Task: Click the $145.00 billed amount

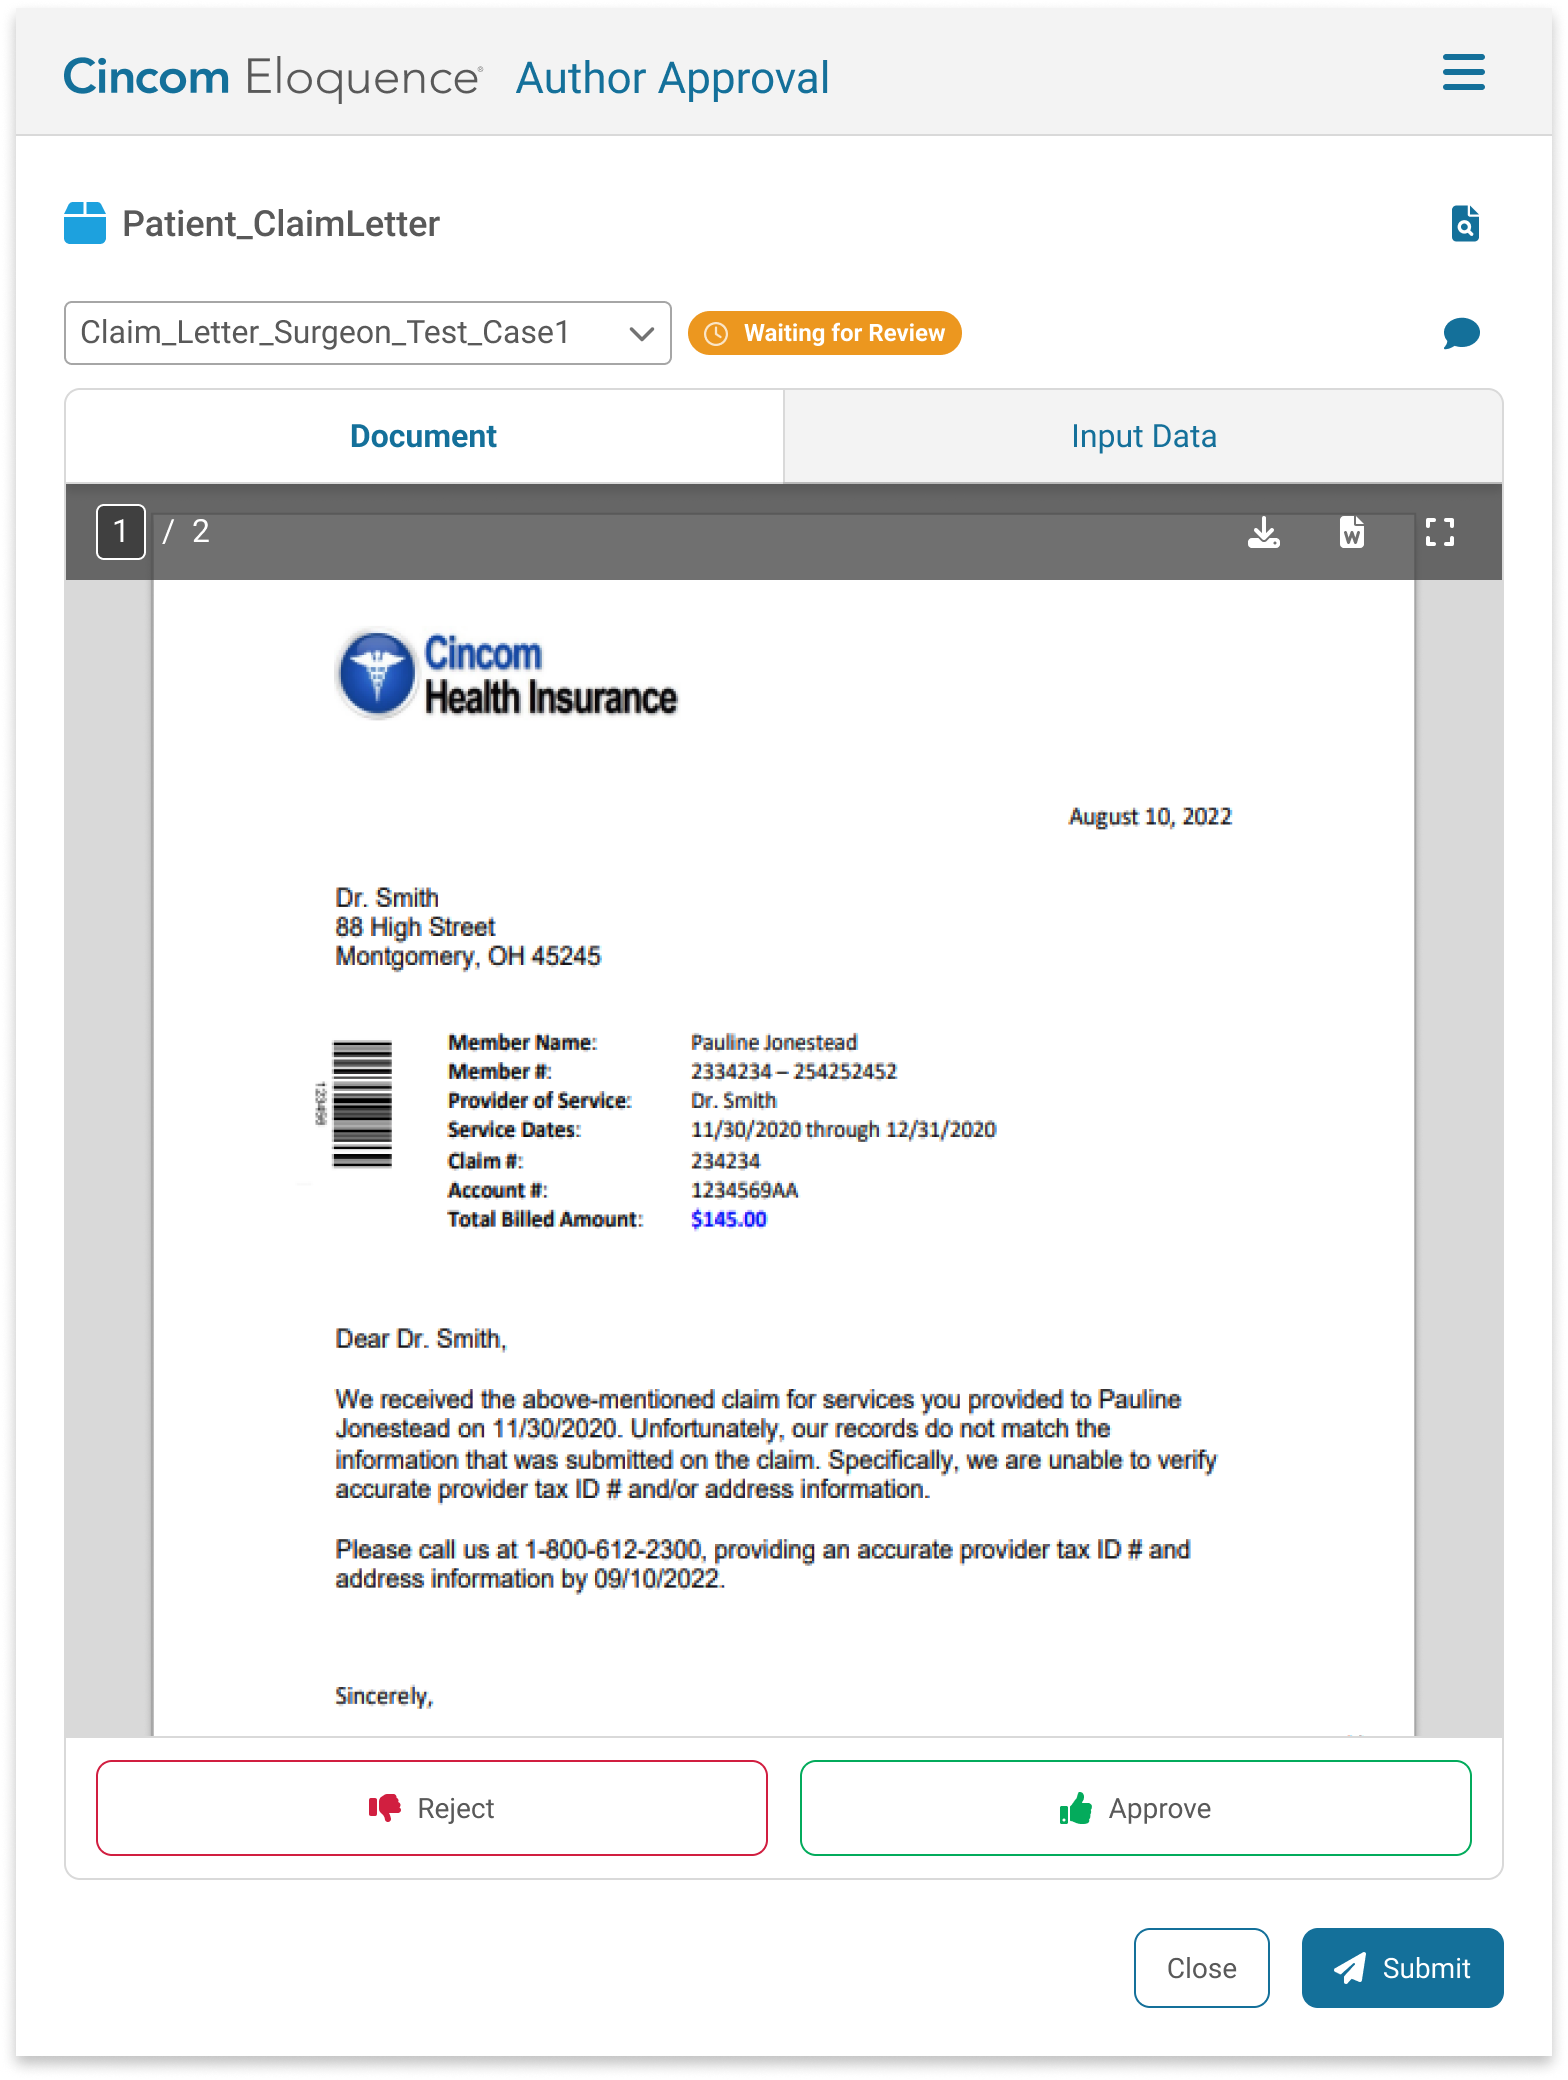Action: pyautogui.click(x=729, y=1219)
